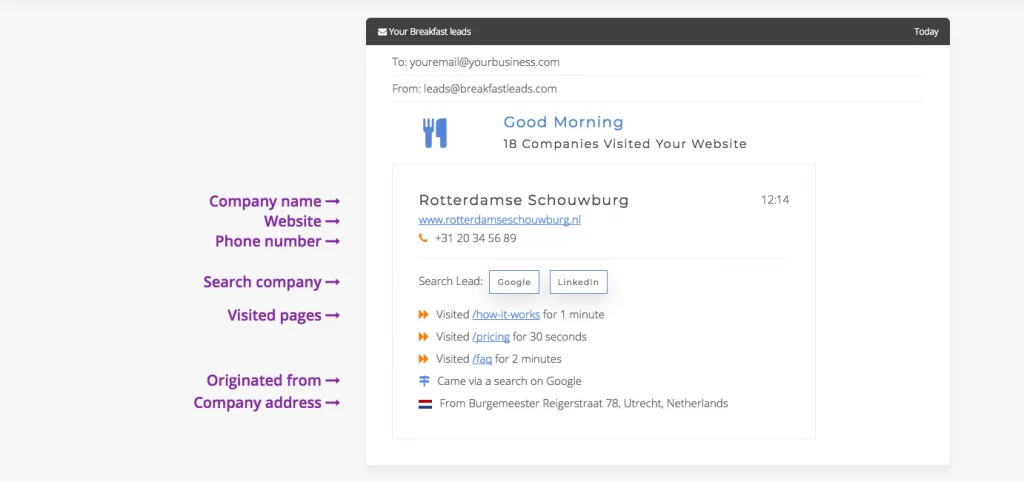Click the recipient address youremail@yourbusiness.com

pos(484,62)
